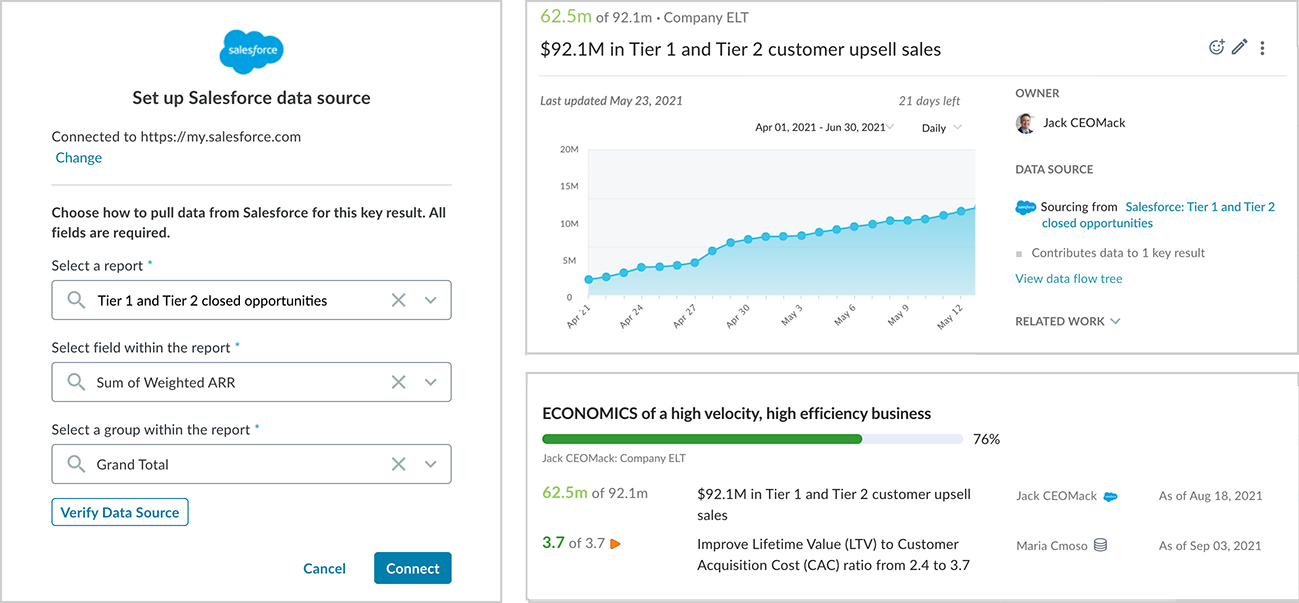The width and height of the screenshot is (1299, 603).
Task: Cancel the Salesforce data source setup
Action: click(324, 568)
